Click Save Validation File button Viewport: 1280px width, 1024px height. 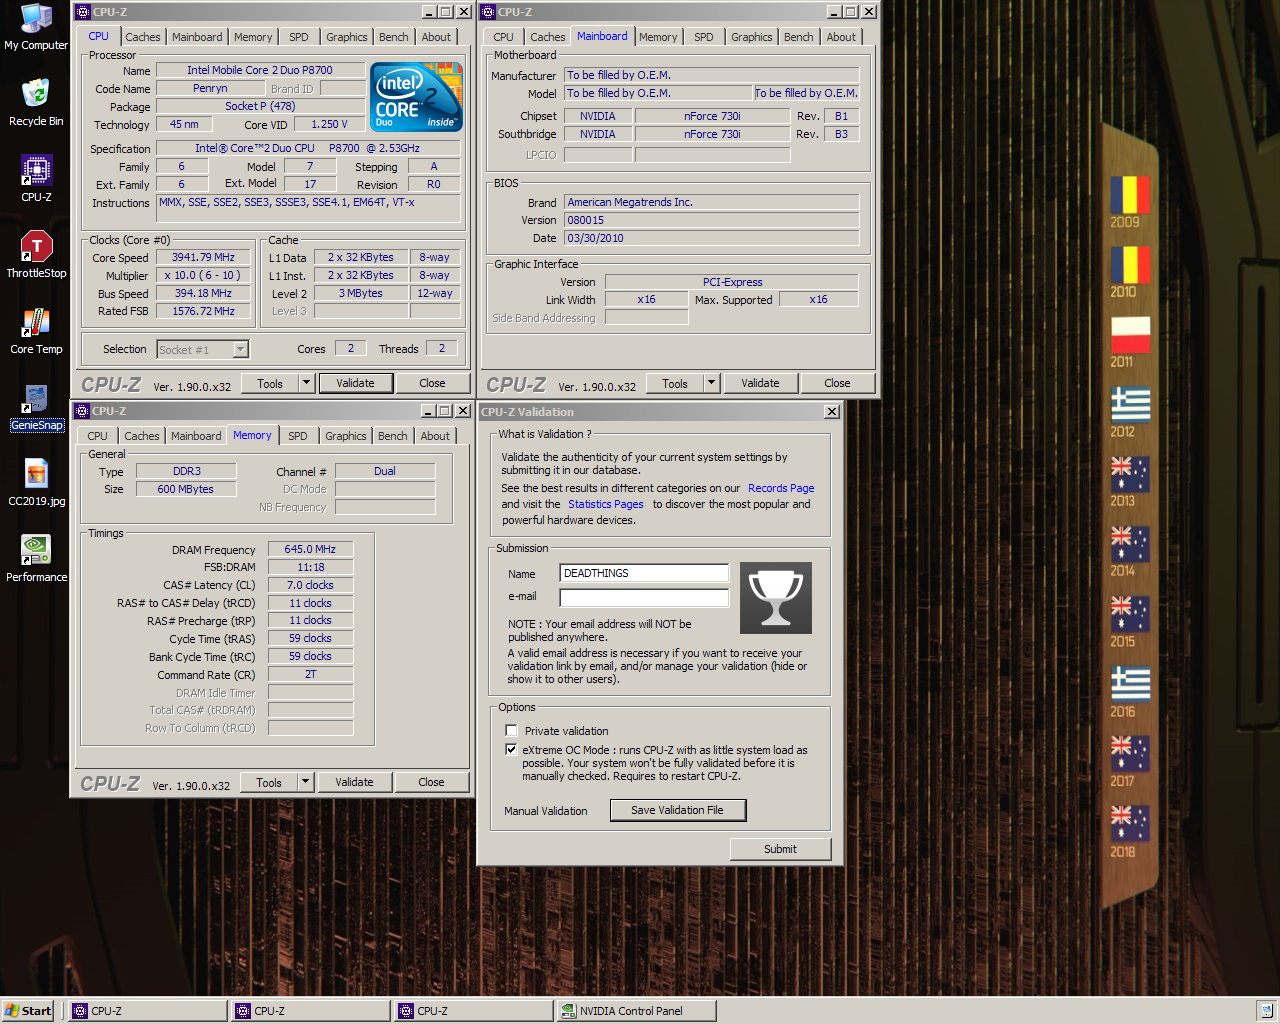[678, 810]
